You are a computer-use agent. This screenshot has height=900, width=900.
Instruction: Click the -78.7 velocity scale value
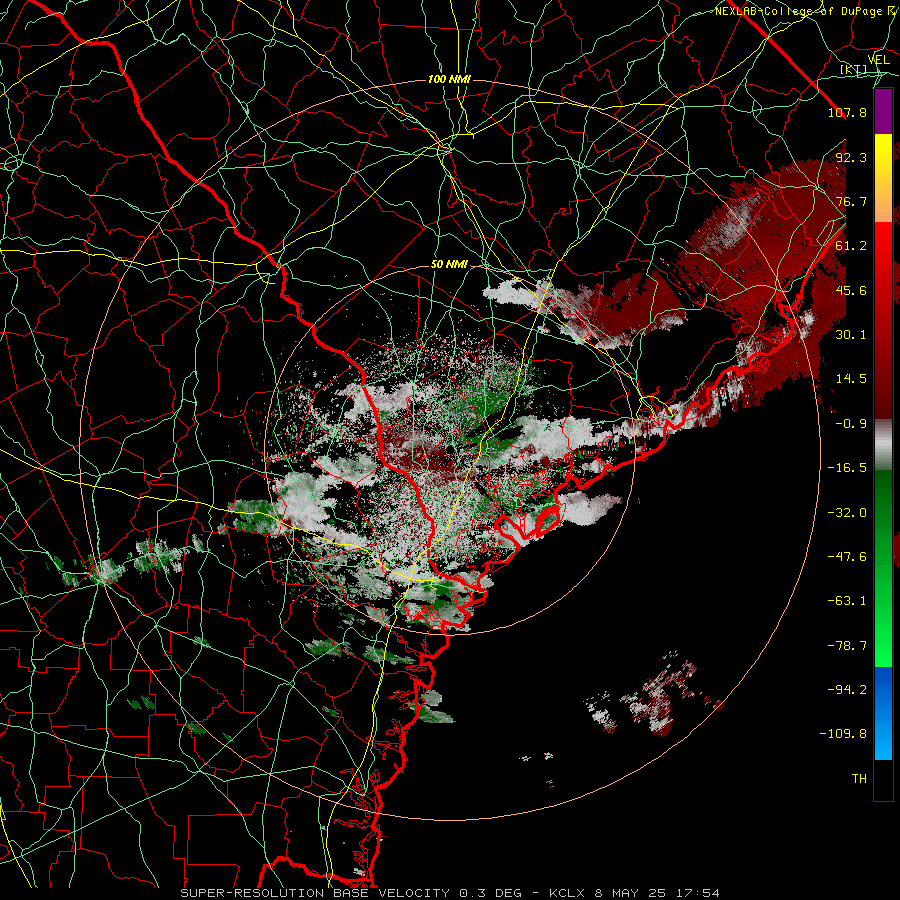point(847,646)
